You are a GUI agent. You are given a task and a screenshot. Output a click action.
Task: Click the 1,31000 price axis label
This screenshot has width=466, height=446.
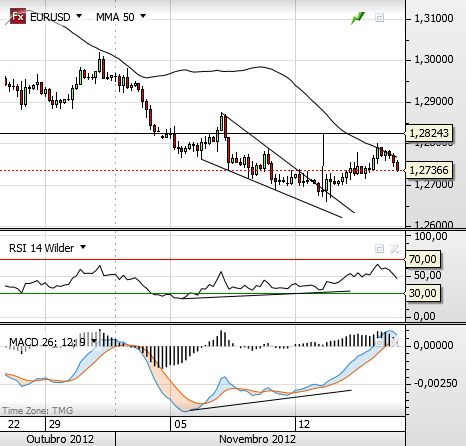coord(434,18)
